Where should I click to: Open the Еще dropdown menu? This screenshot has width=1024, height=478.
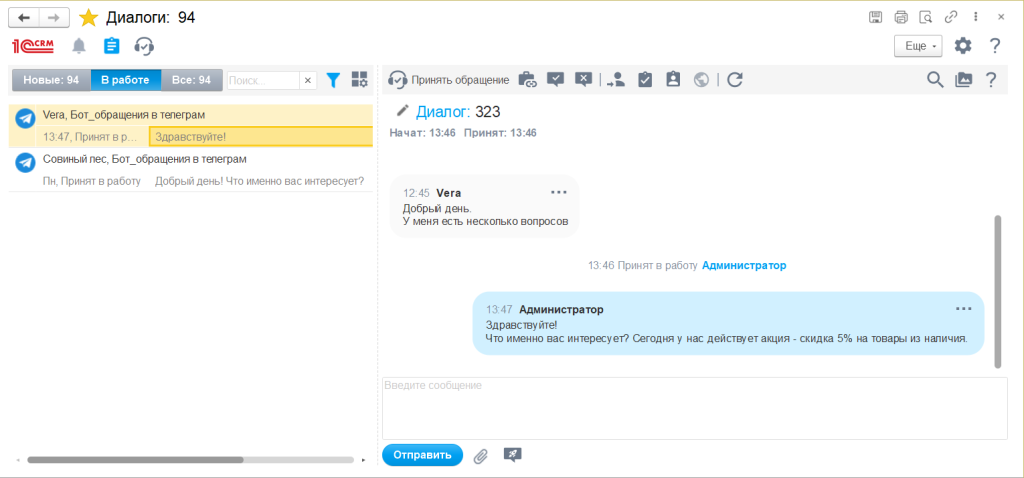917,46
